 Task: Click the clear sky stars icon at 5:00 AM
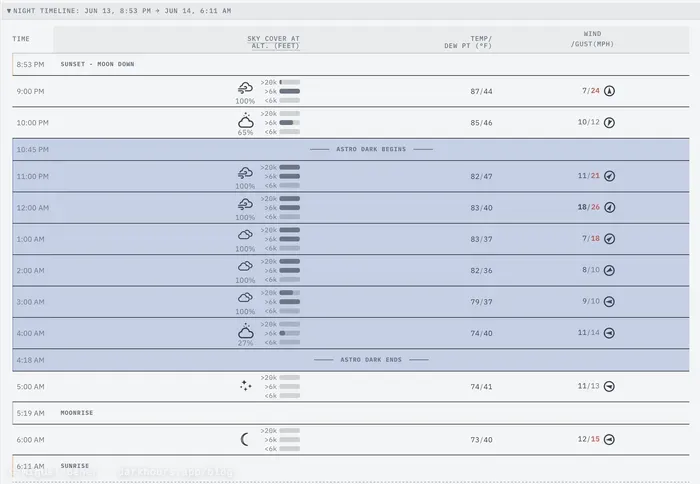(245, 386)
